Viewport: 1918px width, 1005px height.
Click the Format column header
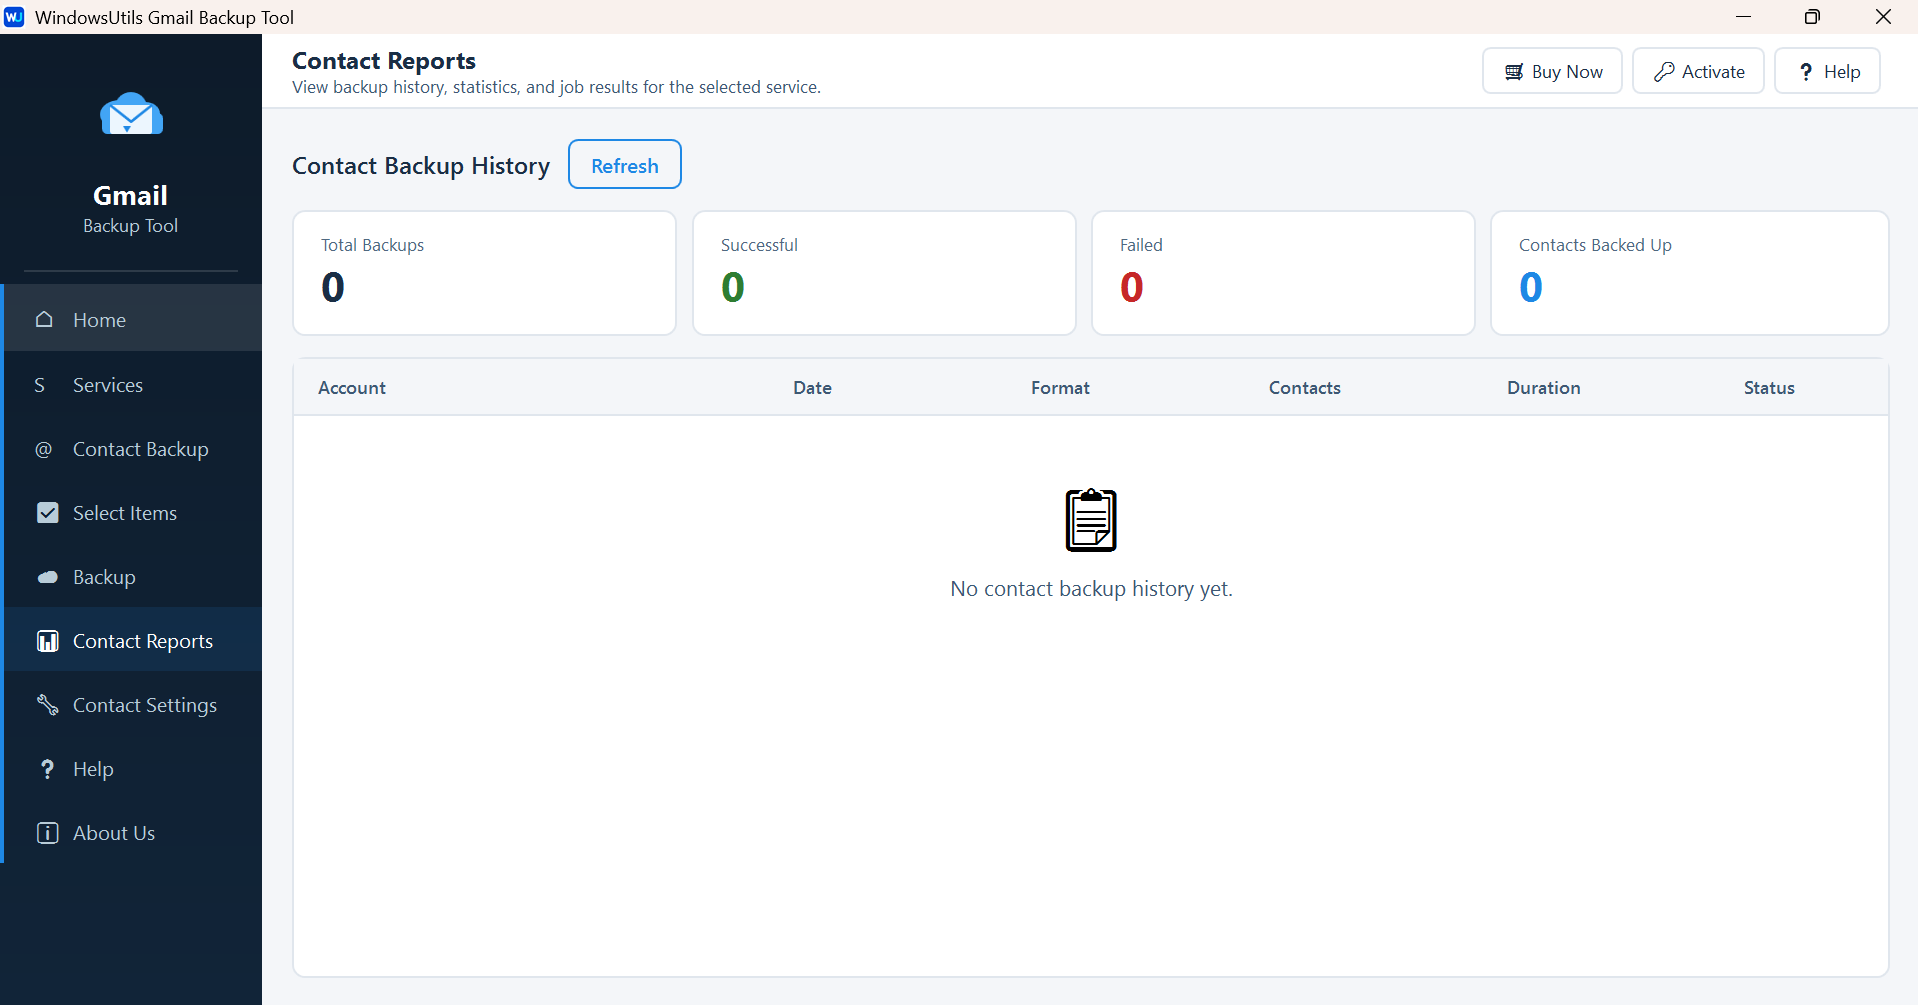(1060, 388)
